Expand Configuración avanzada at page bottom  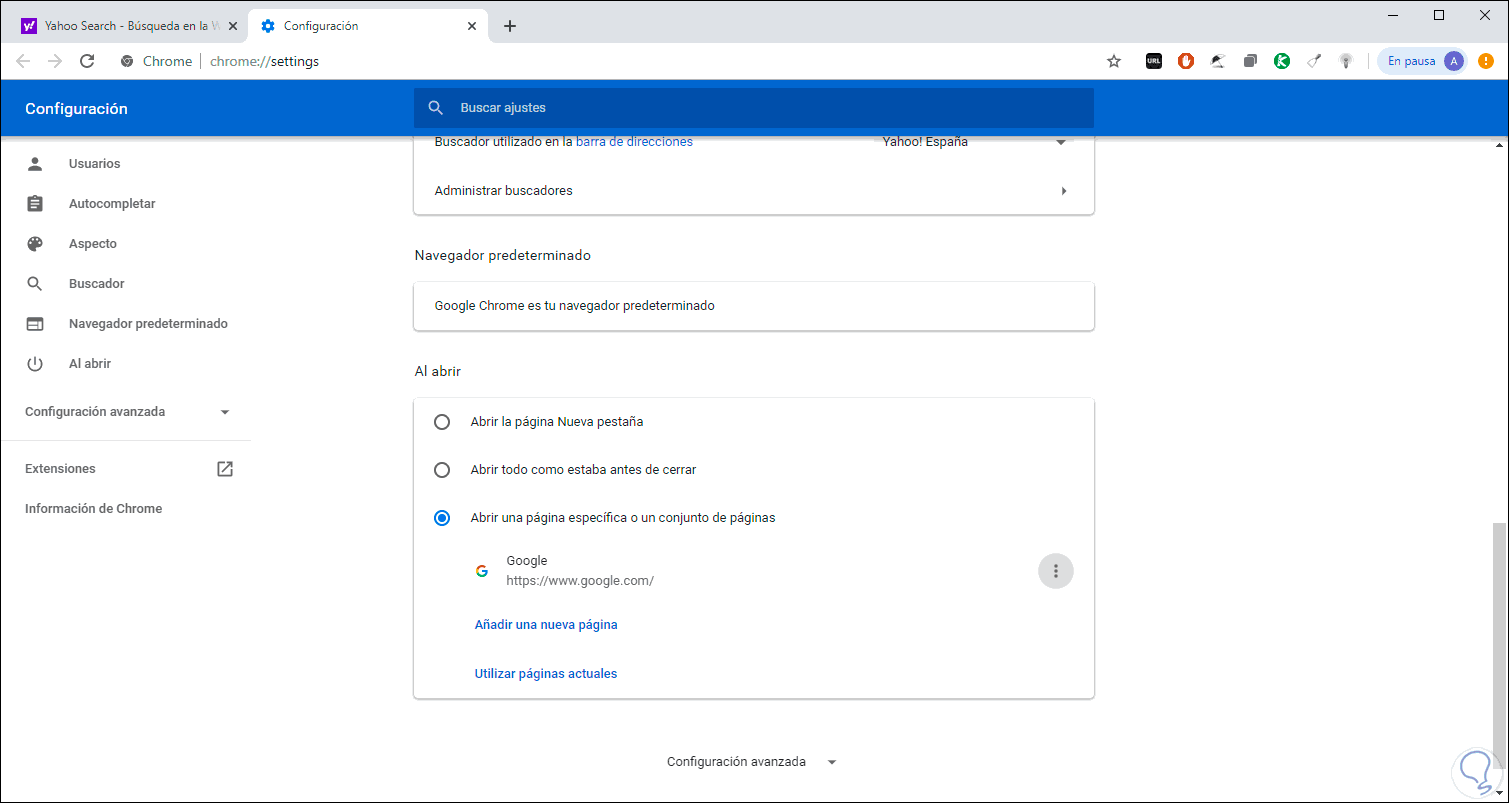(x=751, y=762)
